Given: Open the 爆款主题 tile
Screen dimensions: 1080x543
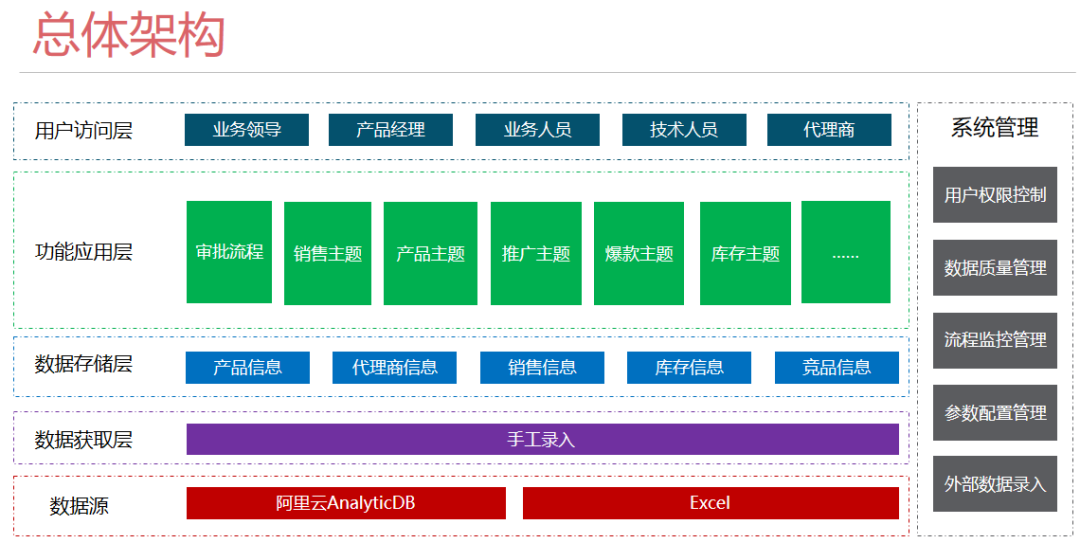Looking at the screenshot, I should tap(639, 254).
